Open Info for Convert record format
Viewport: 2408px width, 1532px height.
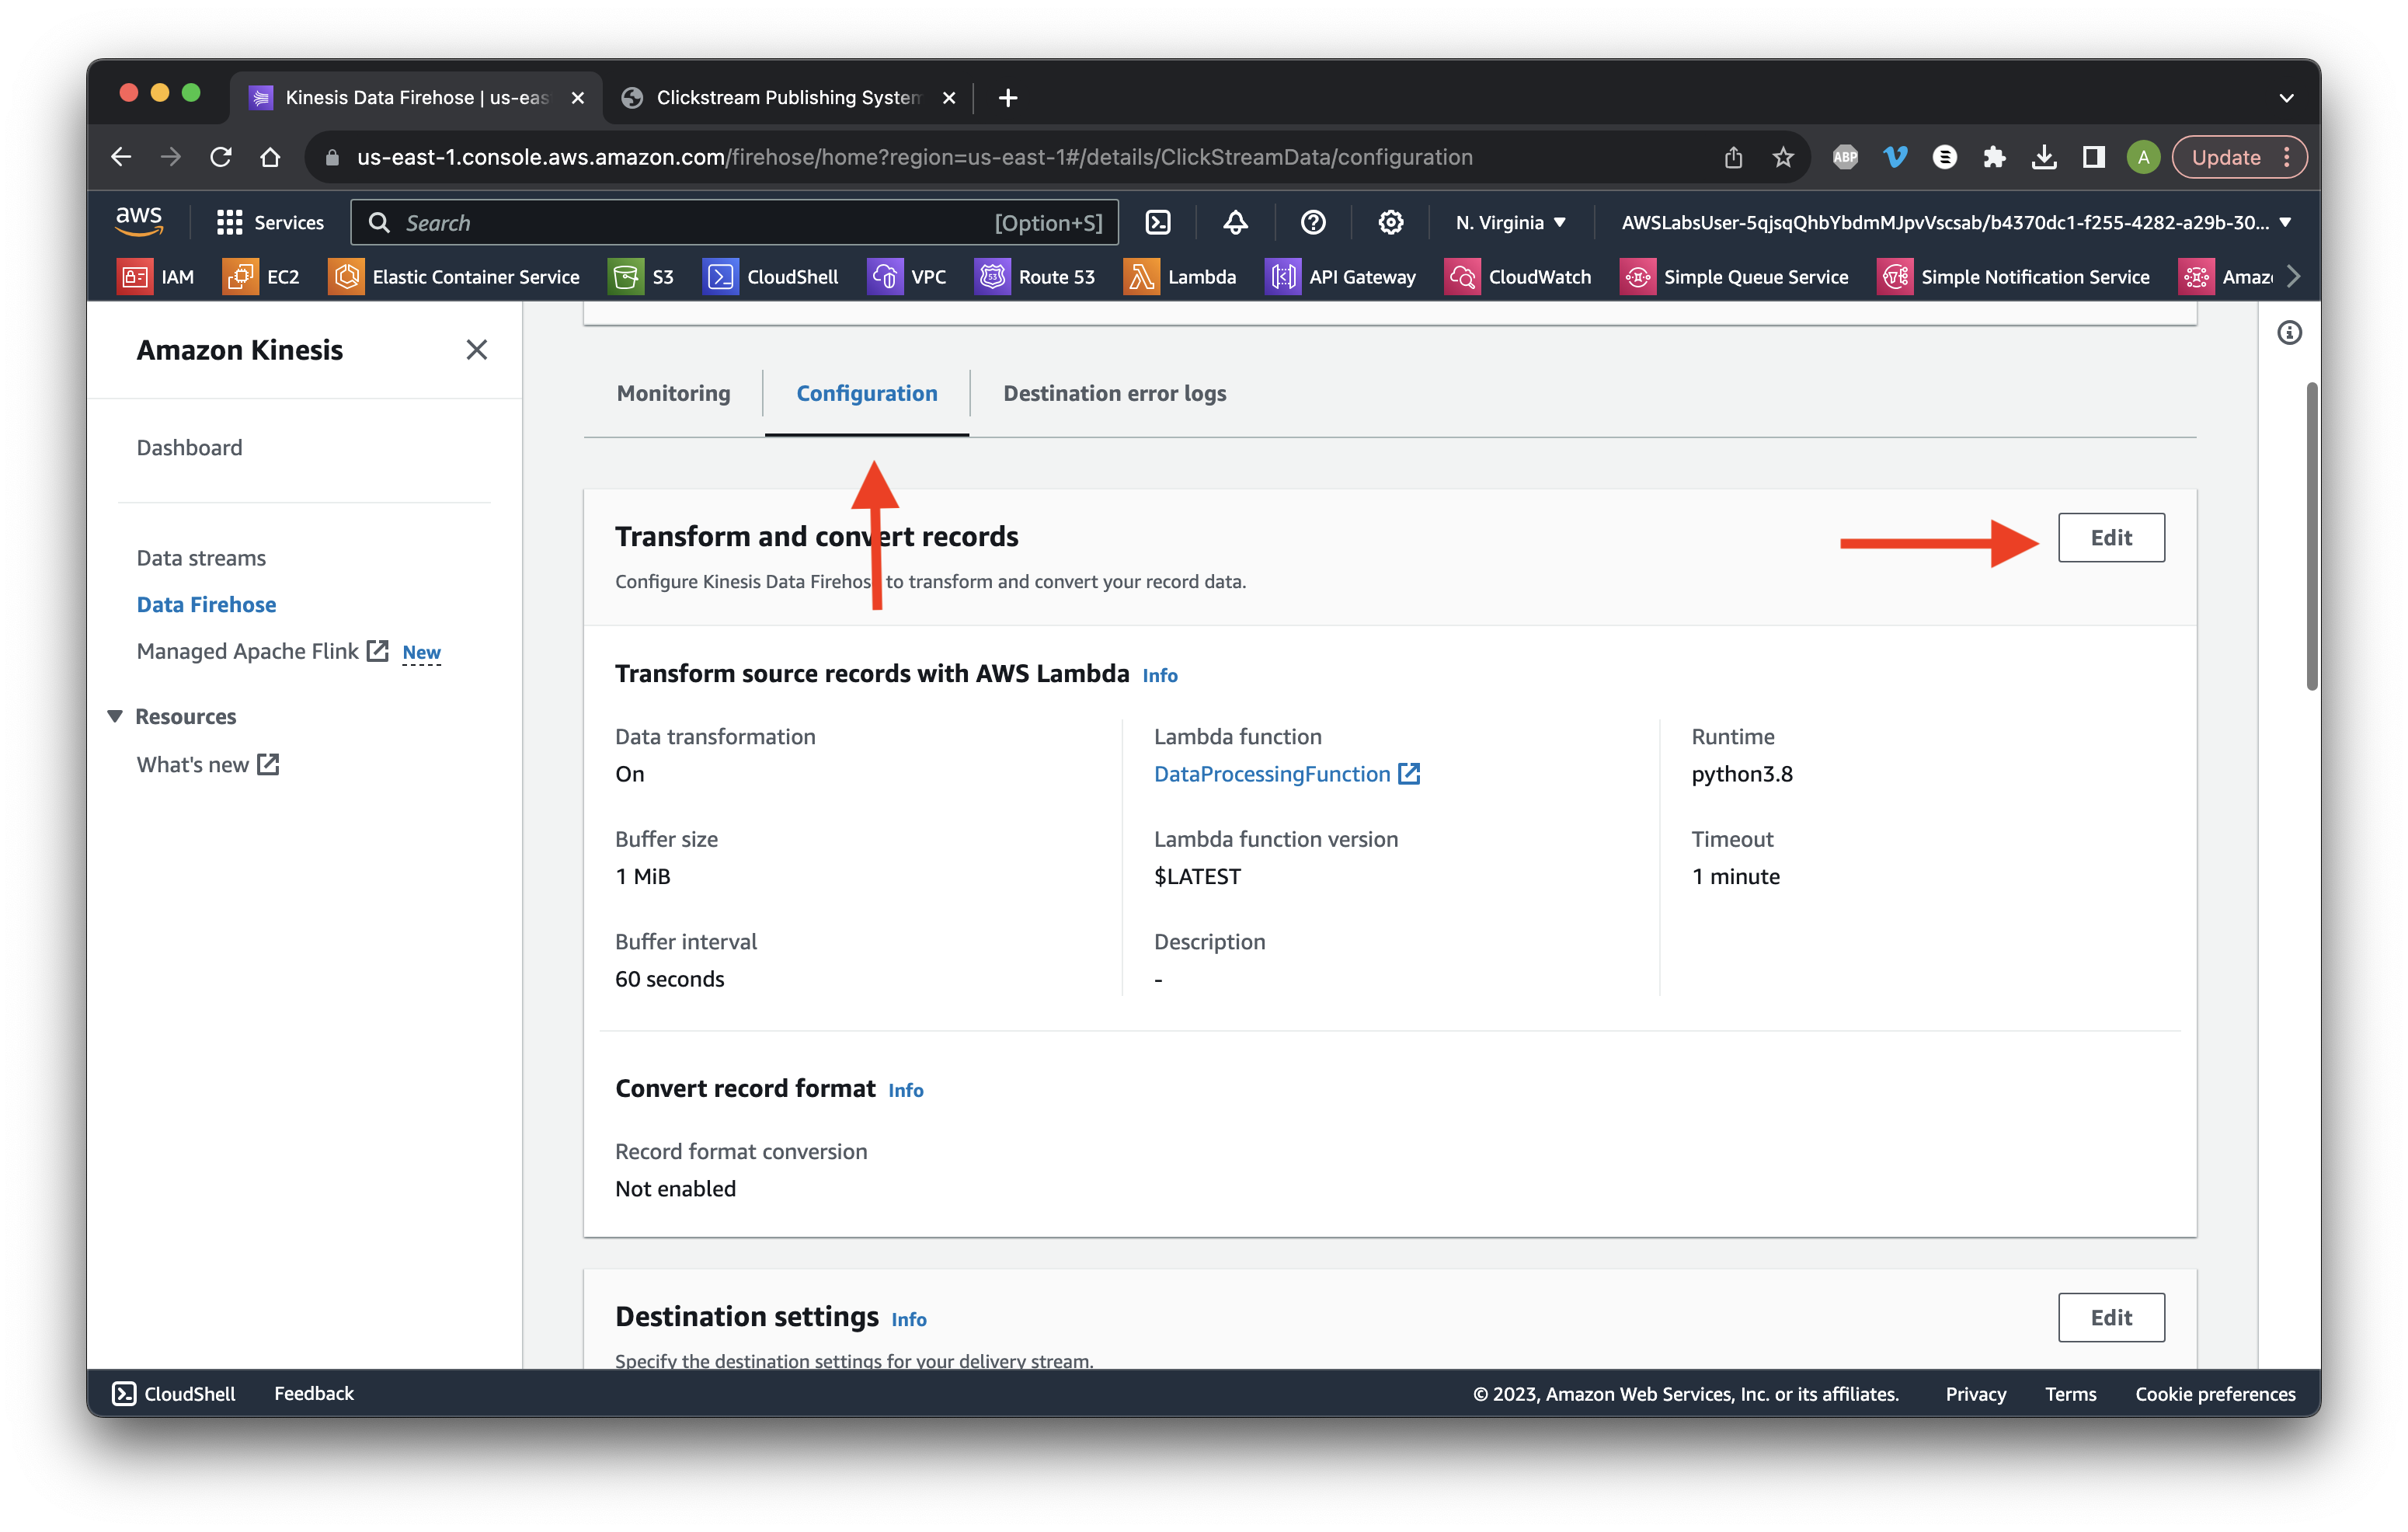coord(905,1091)
